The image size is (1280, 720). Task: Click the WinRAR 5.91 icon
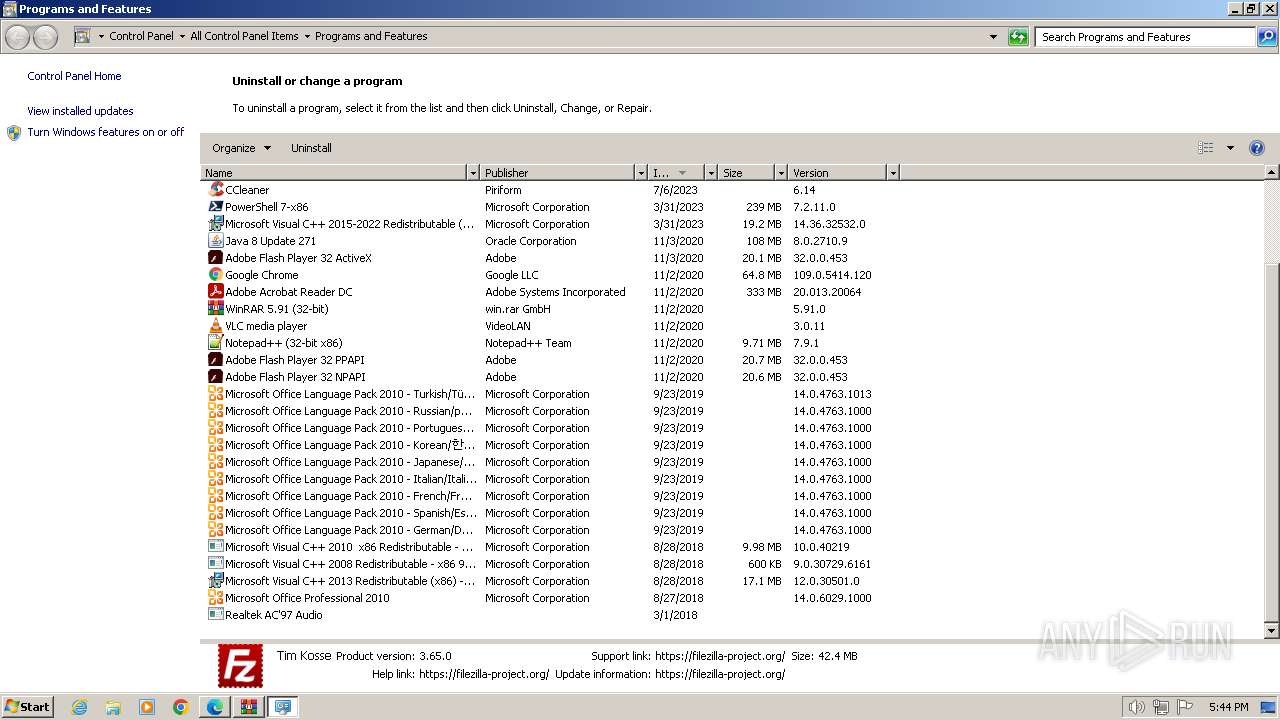click(x=216, y=309)
